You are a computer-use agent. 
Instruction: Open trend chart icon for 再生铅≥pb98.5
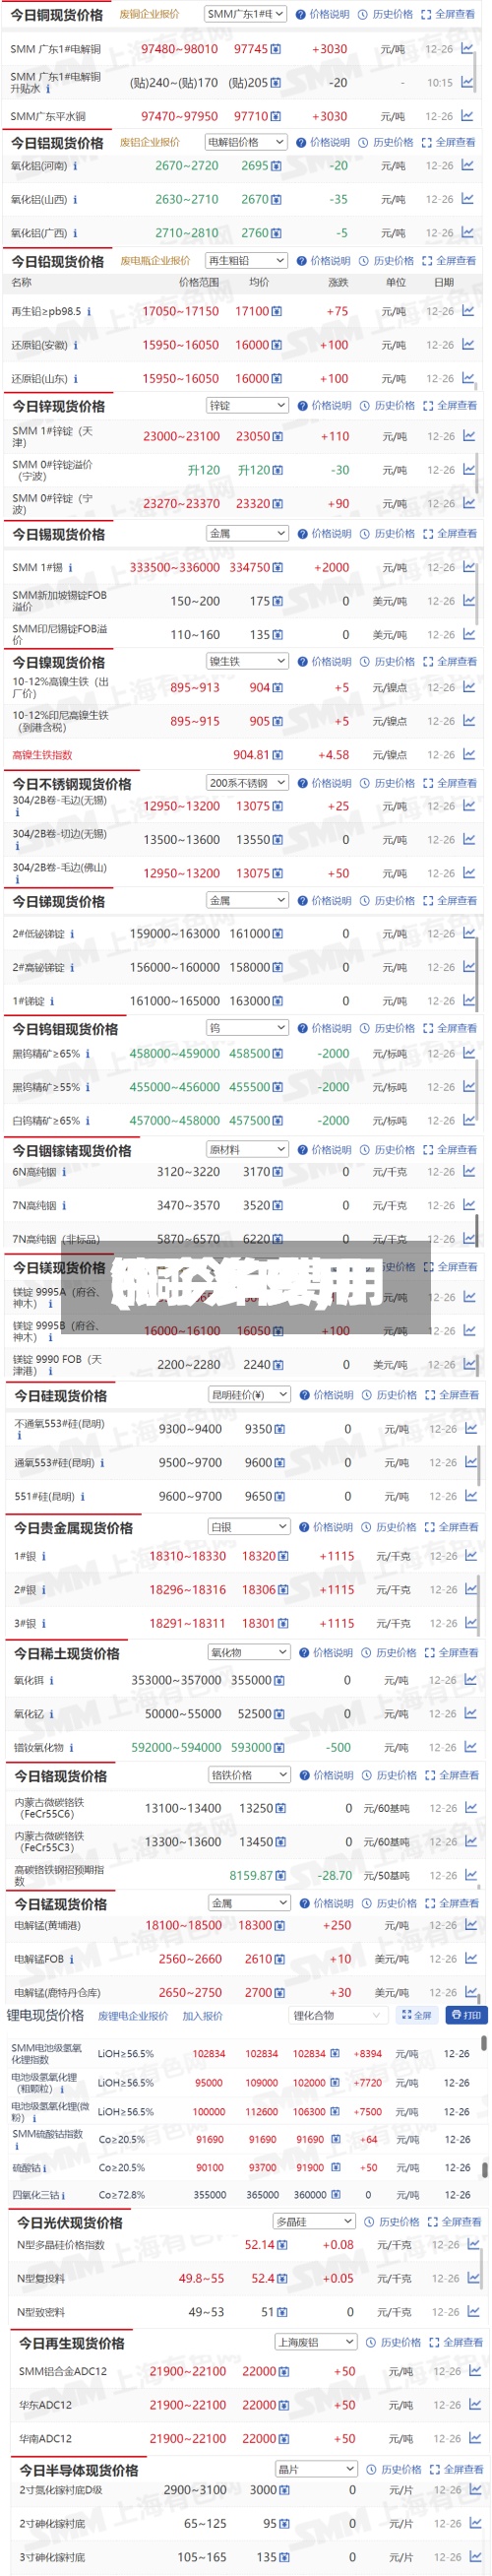(468, 311)
